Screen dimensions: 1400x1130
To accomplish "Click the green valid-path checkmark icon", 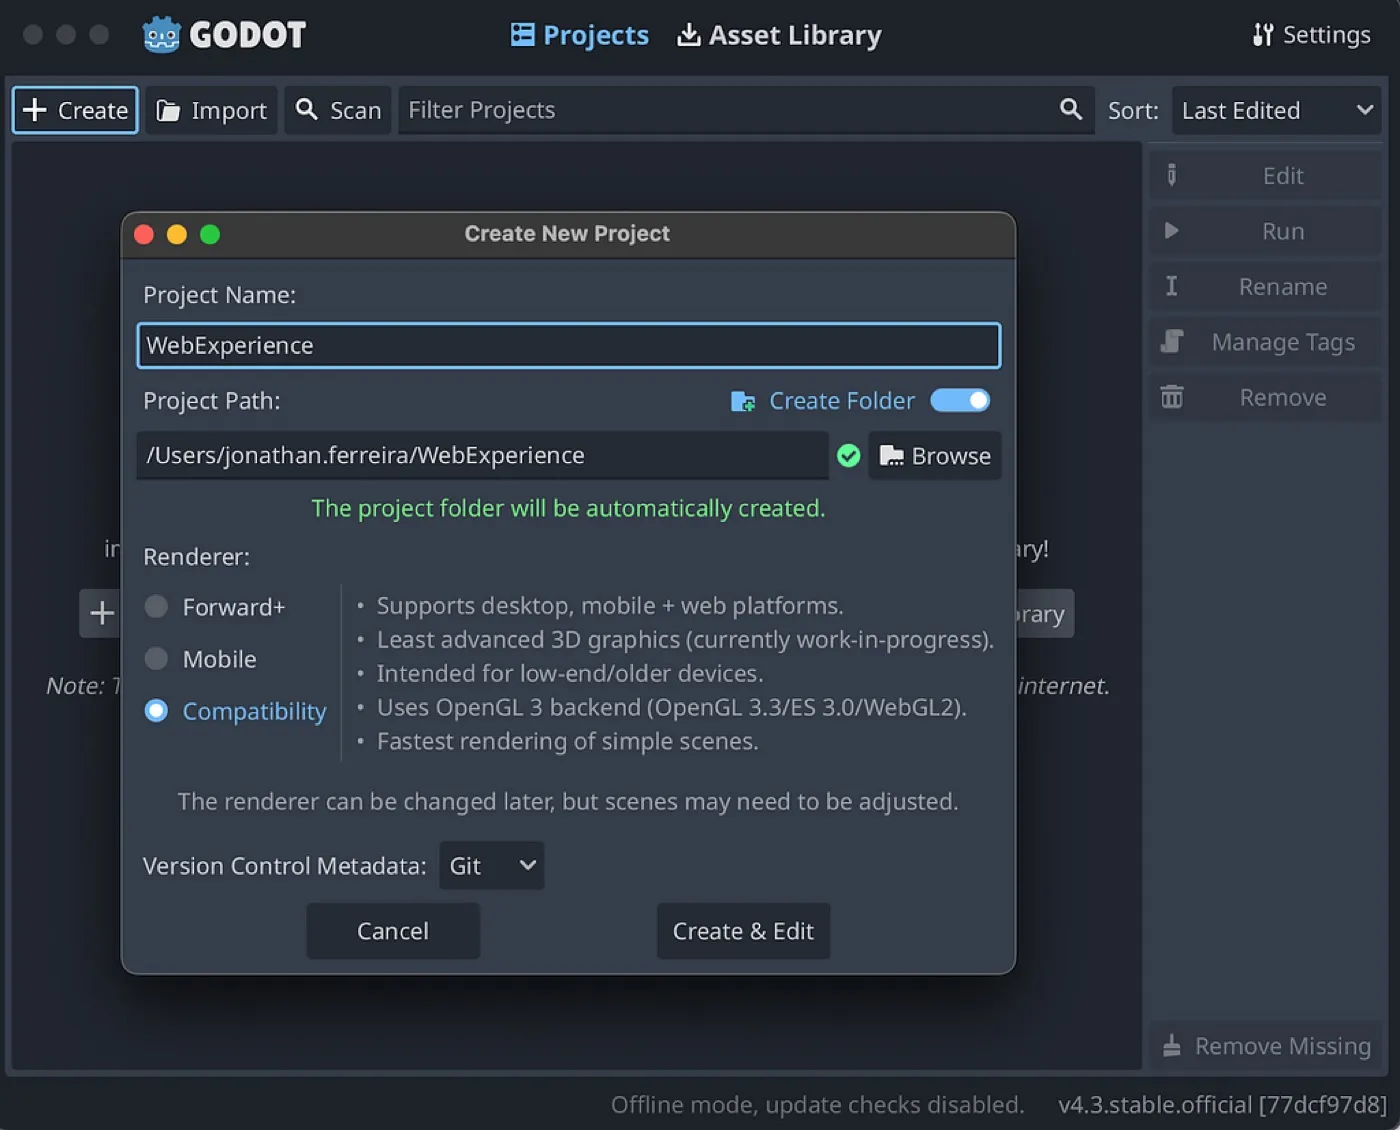I will pyautogui.click(x=848, y=456).
